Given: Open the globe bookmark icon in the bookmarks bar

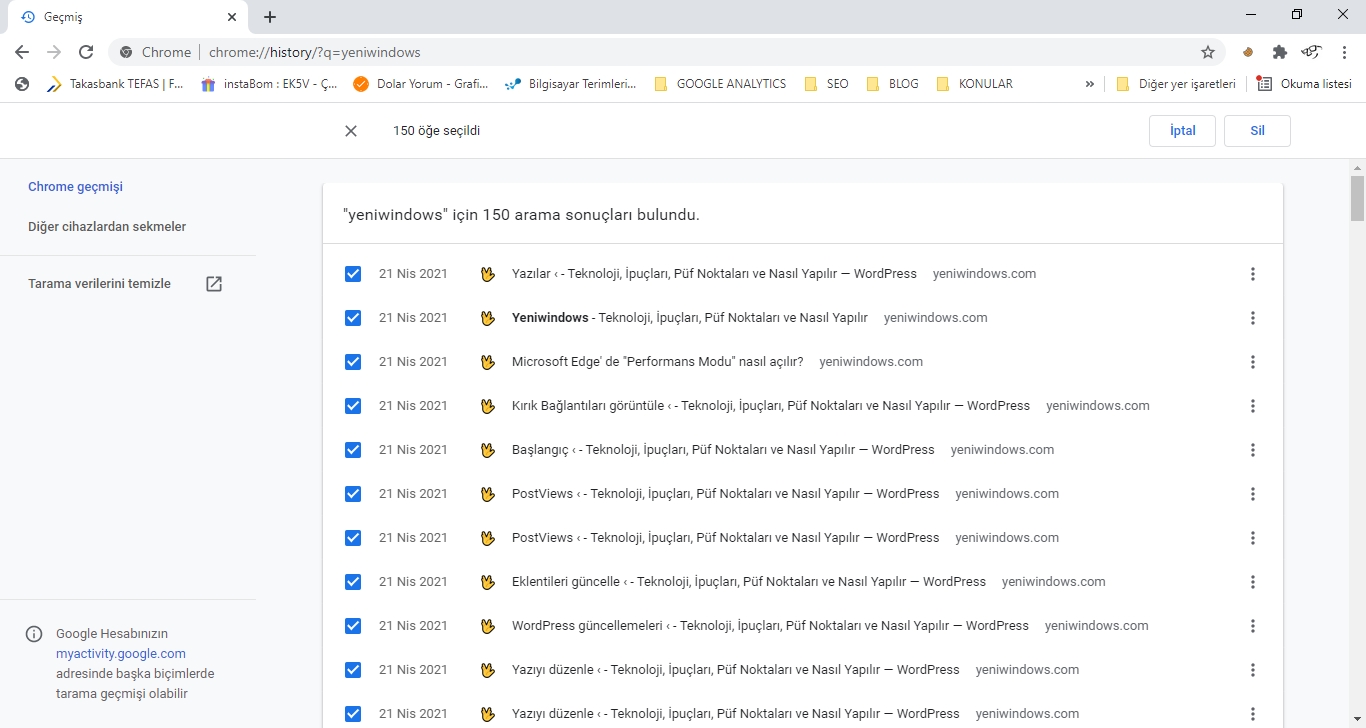Looking at the screenshot, I should coord(22,84).
